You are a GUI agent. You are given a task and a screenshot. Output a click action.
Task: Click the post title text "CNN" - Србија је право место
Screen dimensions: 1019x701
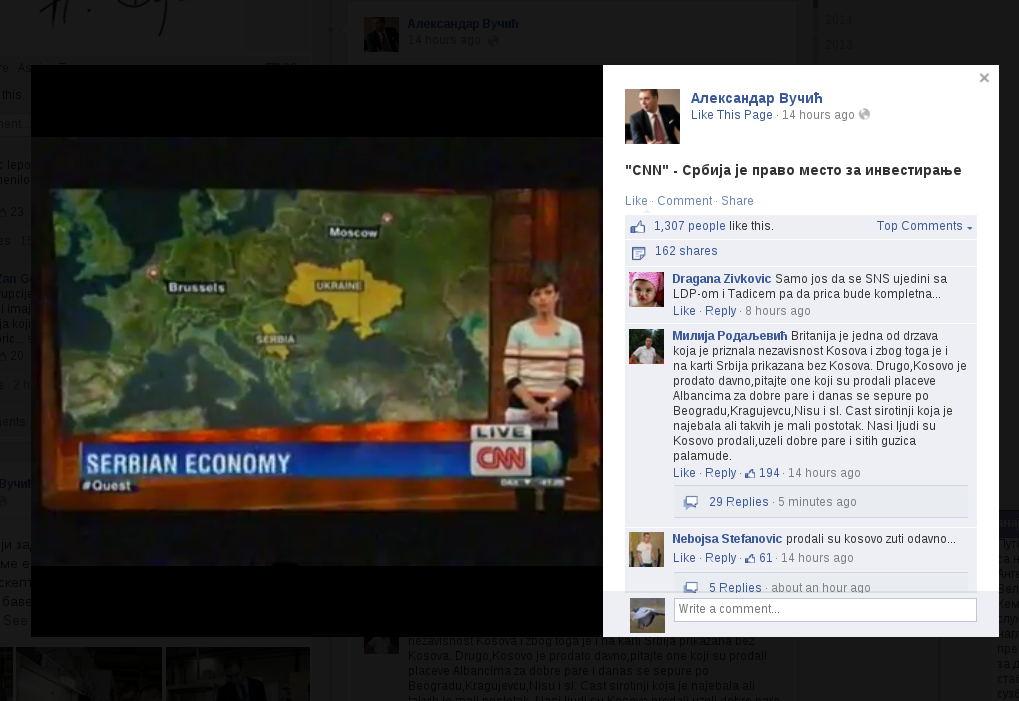[x=793, y=170]
